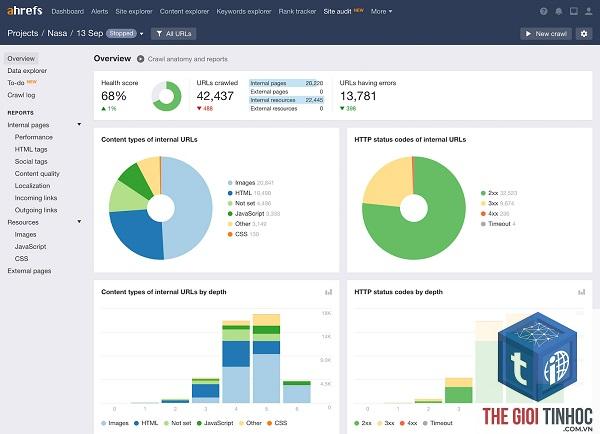This screenshot has height=434, width=600.
Task: Open the Nasa project breadcrumb
Action: 57,33
